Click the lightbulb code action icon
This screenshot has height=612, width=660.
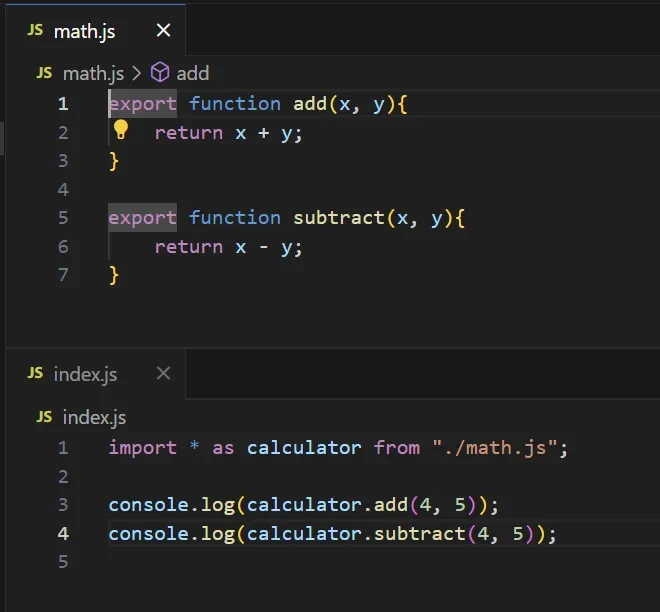click(120, 130)
